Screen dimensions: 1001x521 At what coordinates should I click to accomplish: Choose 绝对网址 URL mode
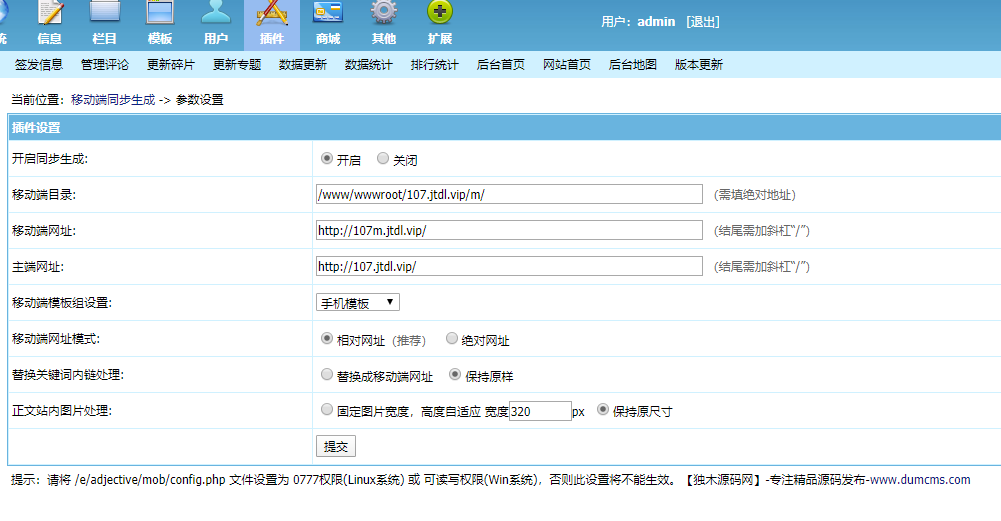[451, 338]
